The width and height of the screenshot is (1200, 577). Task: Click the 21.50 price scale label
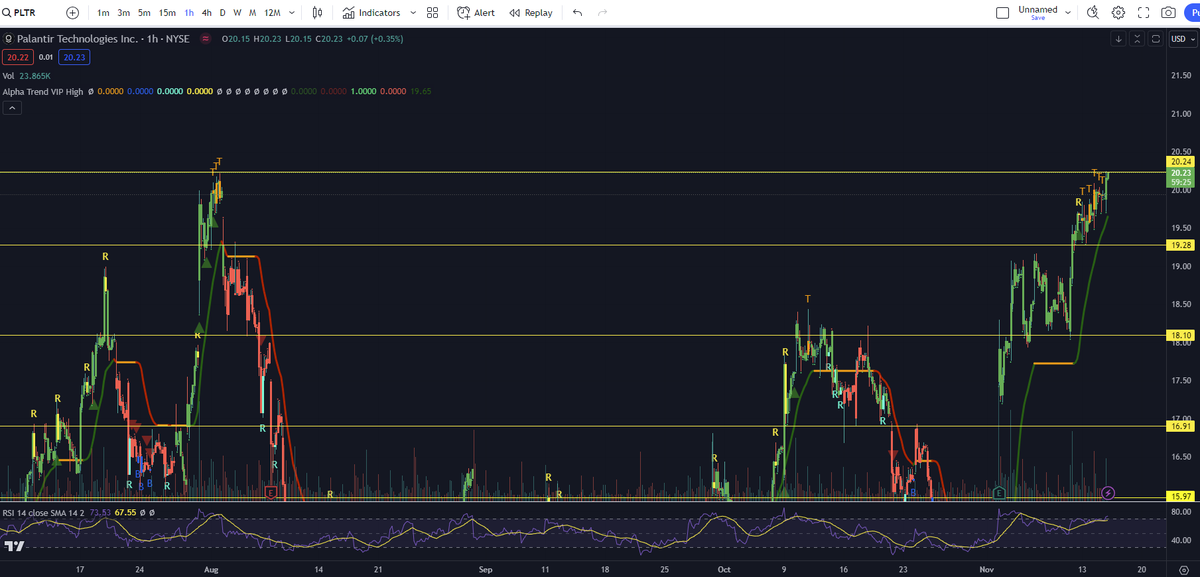[1181, 75]
